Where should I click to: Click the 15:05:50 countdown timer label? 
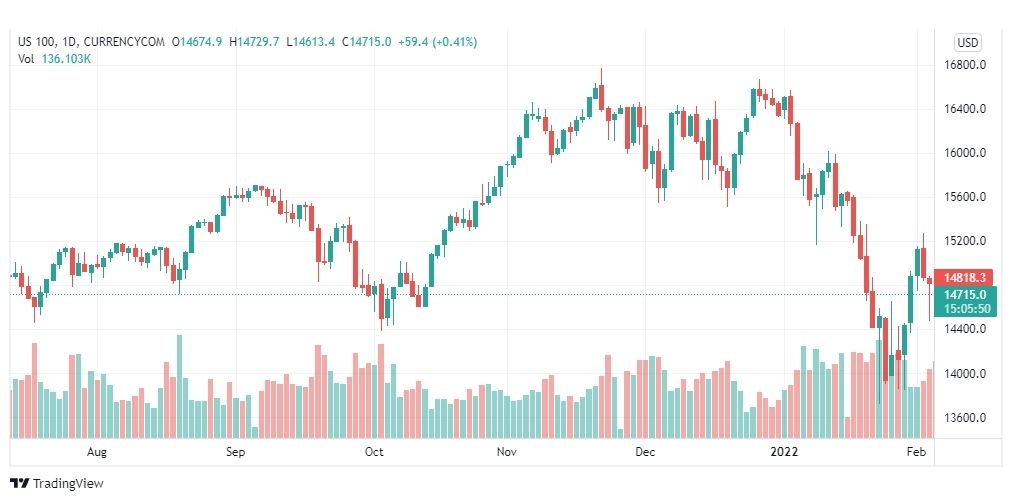click(966, 309)
